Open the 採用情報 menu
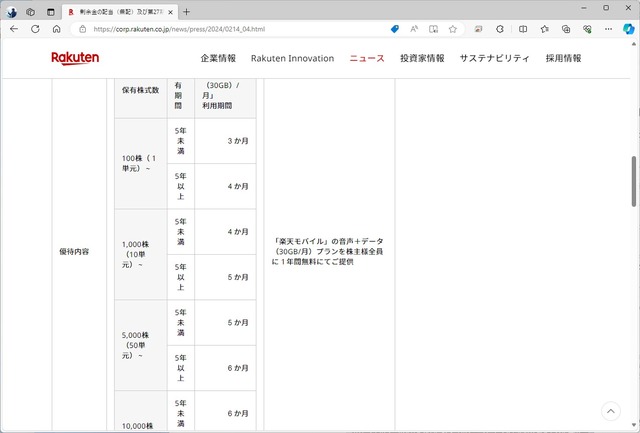This screenshot has width=640, height=433. click(564, 58)
